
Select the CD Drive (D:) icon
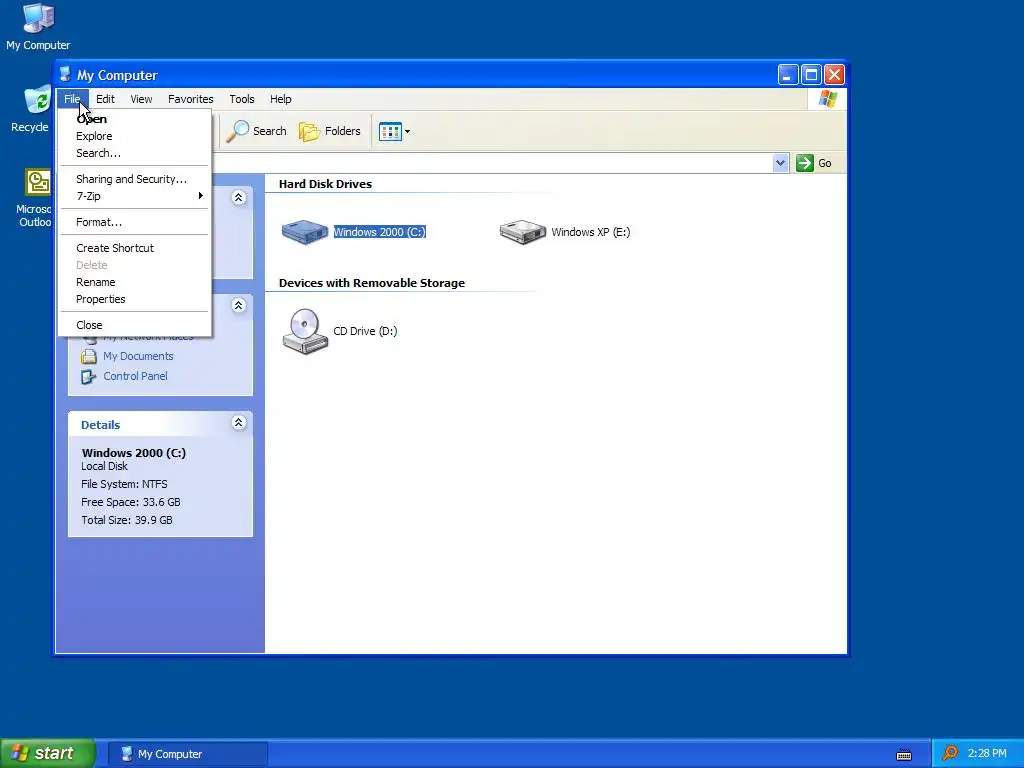point(305,331)
